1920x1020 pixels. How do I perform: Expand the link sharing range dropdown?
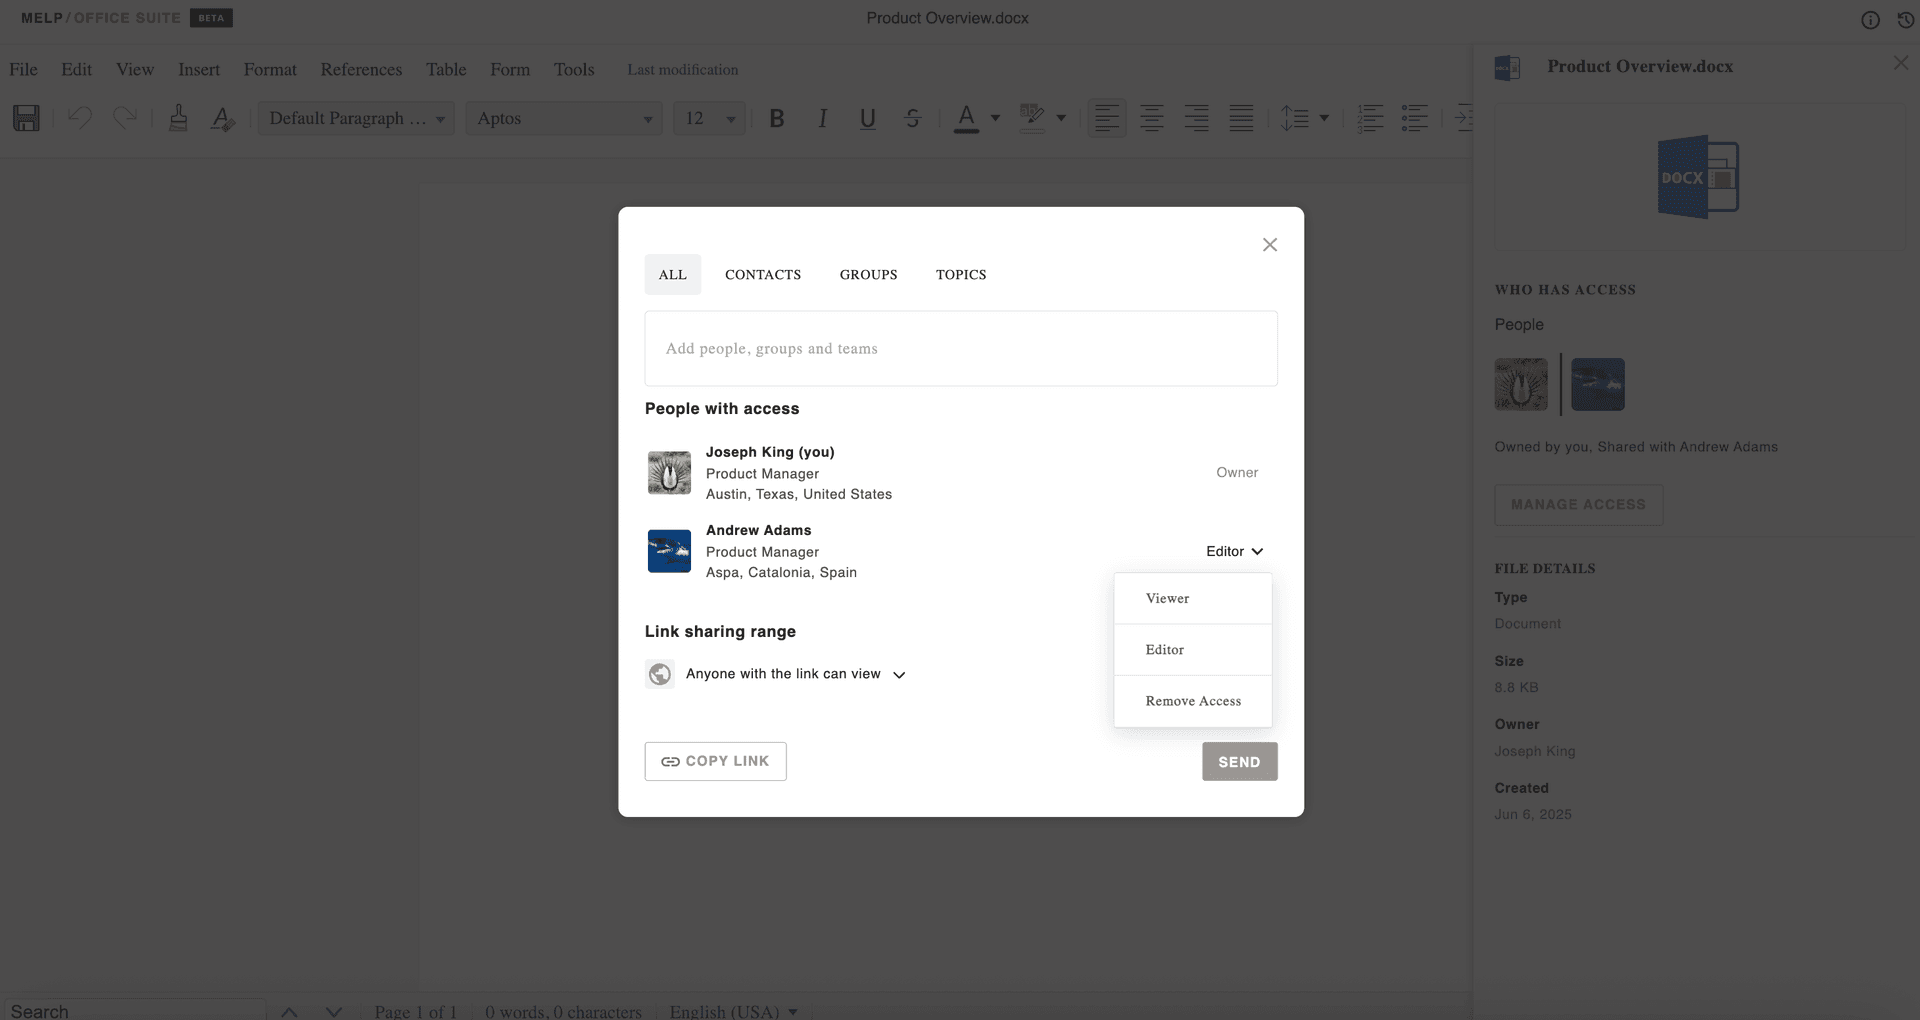coord(796,674)
